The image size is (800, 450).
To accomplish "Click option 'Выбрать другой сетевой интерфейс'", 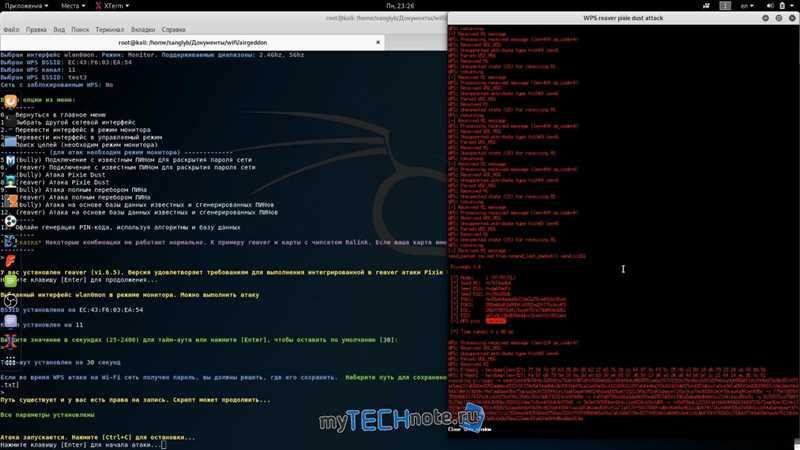I will (x=76, y=122).
